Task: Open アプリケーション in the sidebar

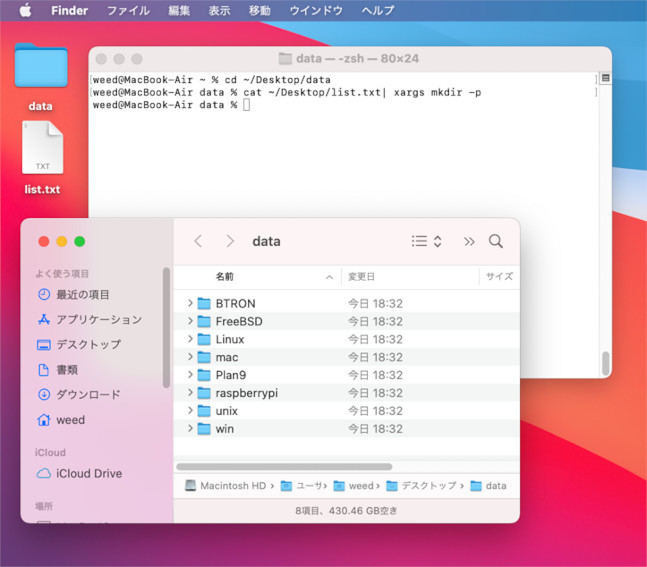Action: coord(89,319)
